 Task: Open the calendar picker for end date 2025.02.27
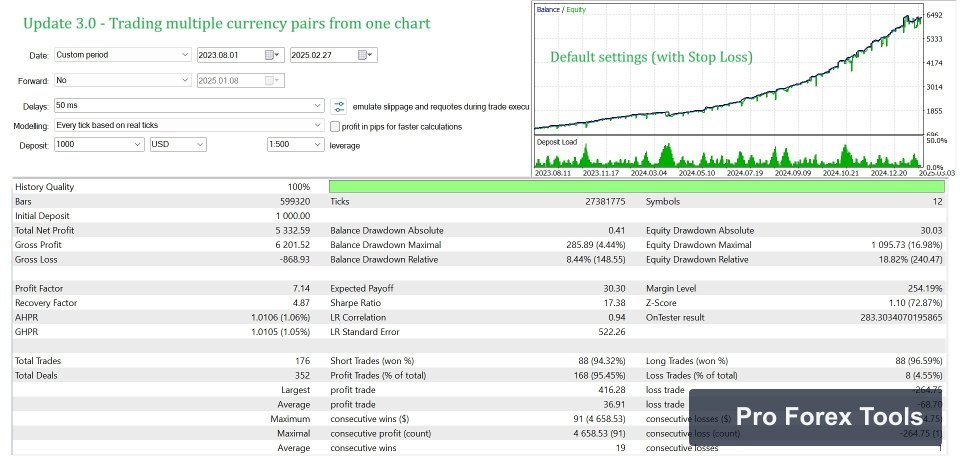coord(365,55)
